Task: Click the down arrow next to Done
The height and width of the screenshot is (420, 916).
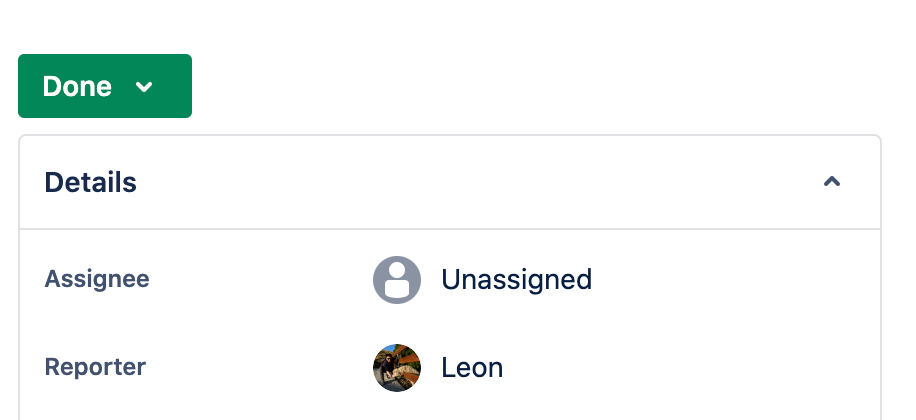Action: pyautogui.click(x=144, y=87)
